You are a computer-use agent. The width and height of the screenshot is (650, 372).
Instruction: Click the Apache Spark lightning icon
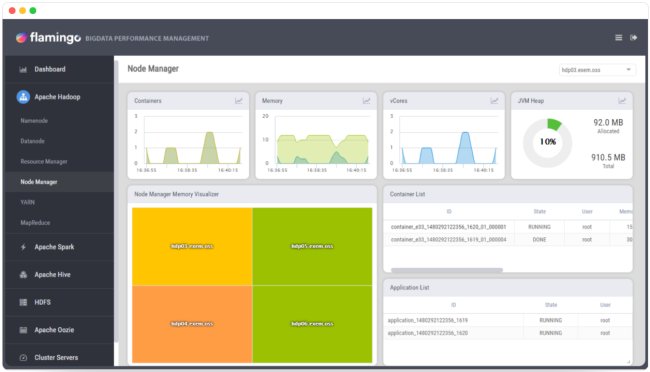(x=23, y=247)
